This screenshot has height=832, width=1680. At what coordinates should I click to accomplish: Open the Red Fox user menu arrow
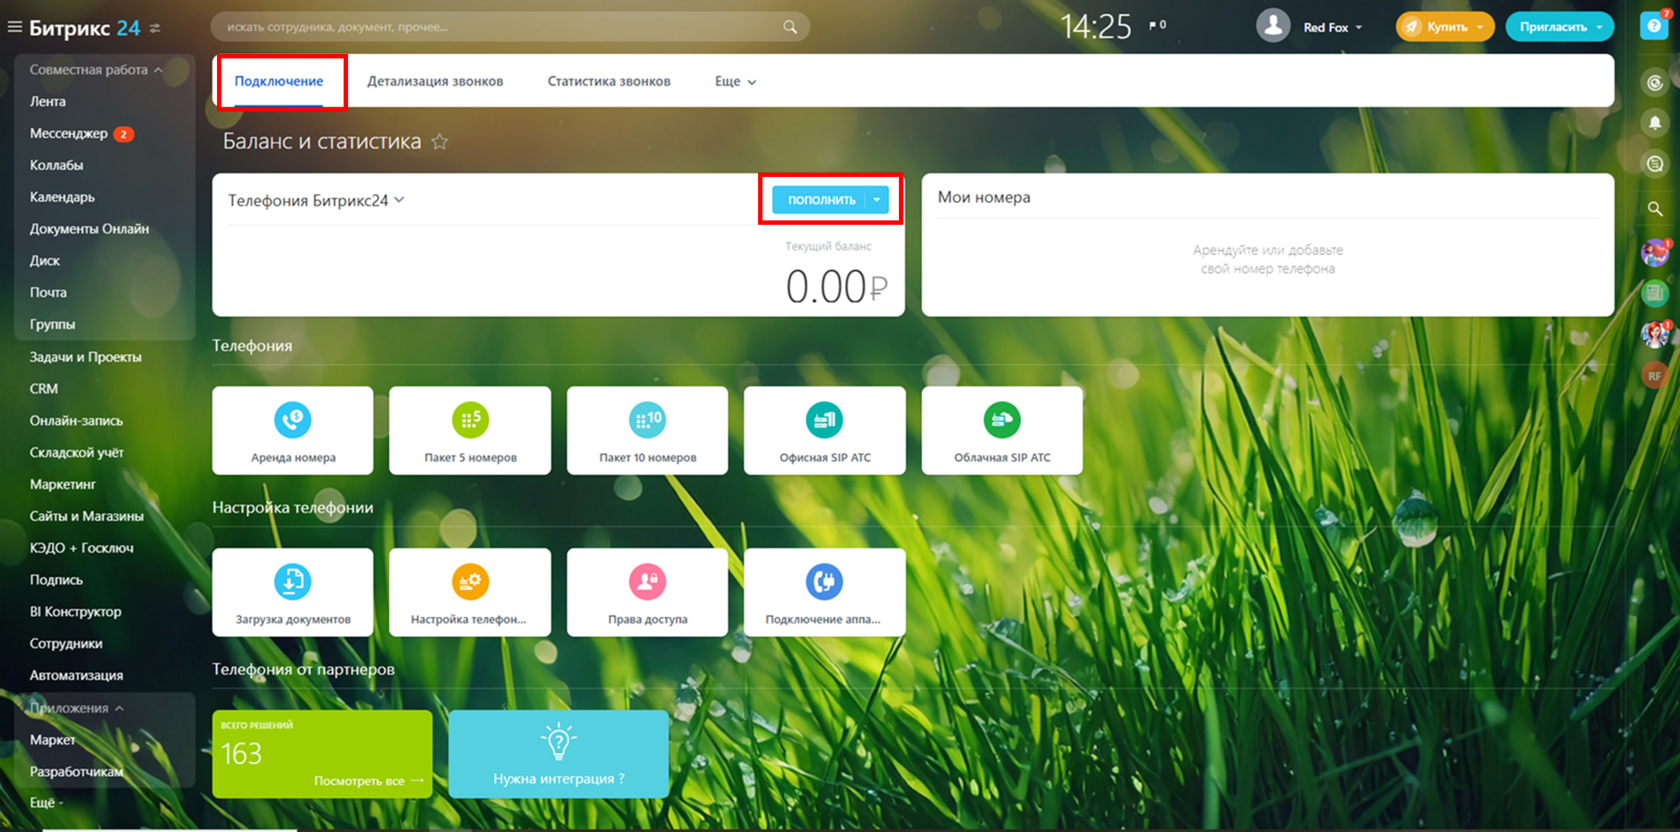coord(1358,28)
